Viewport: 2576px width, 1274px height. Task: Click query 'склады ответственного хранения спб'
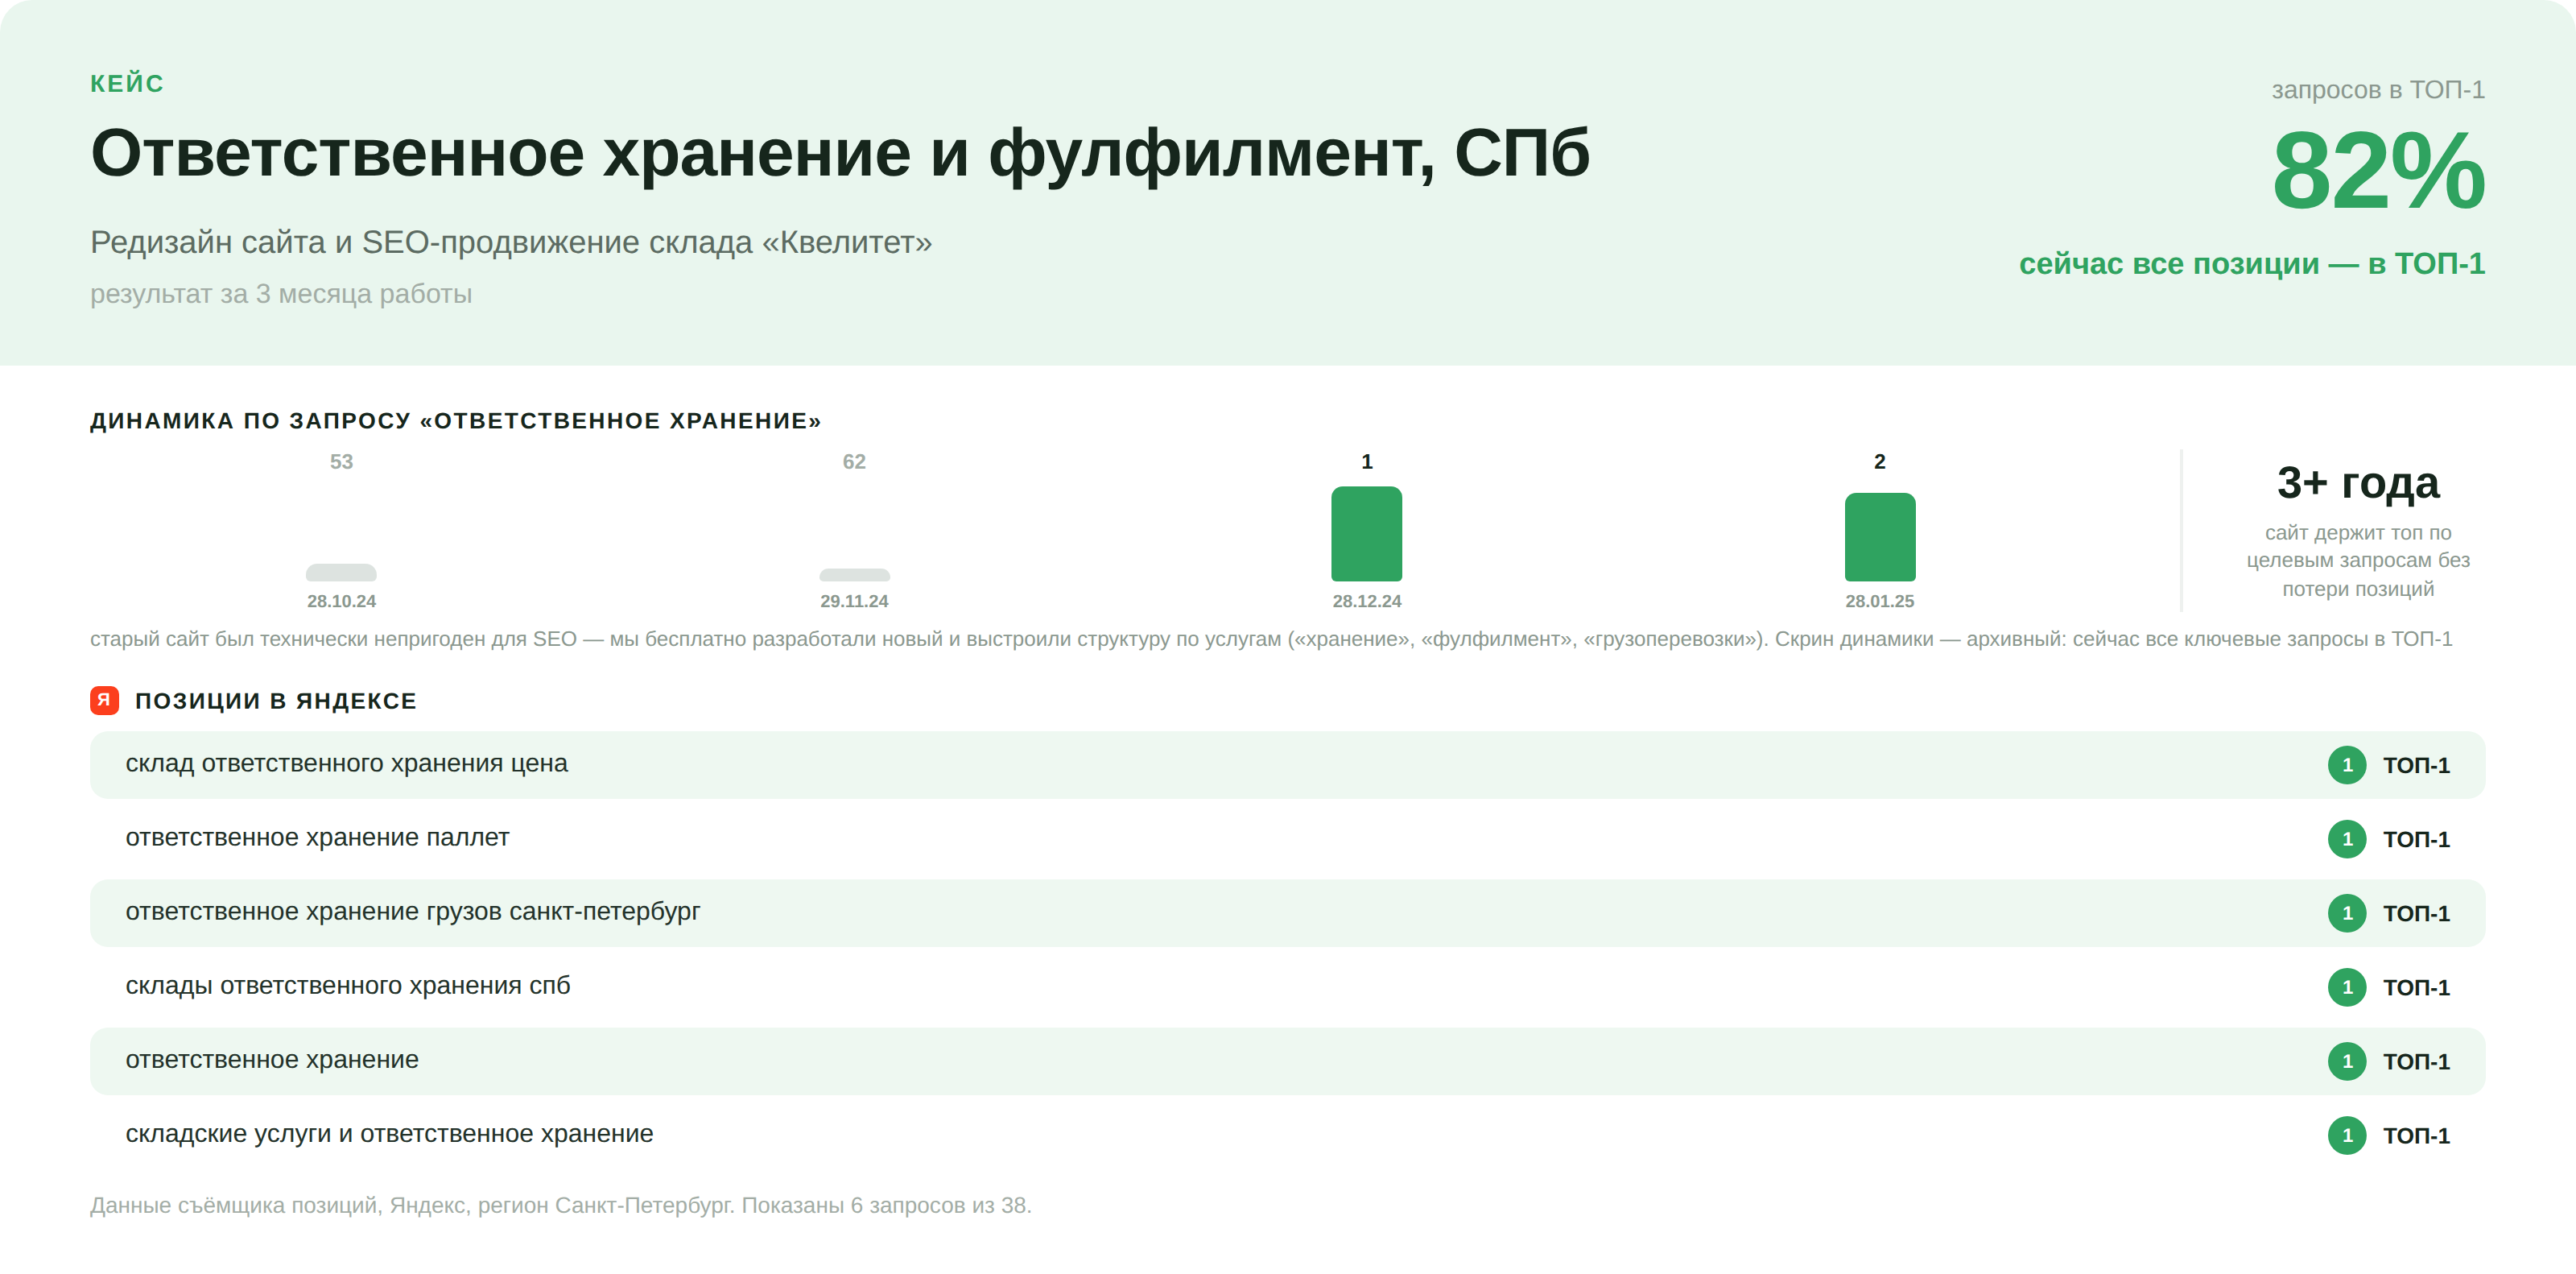tap(348, 986)
